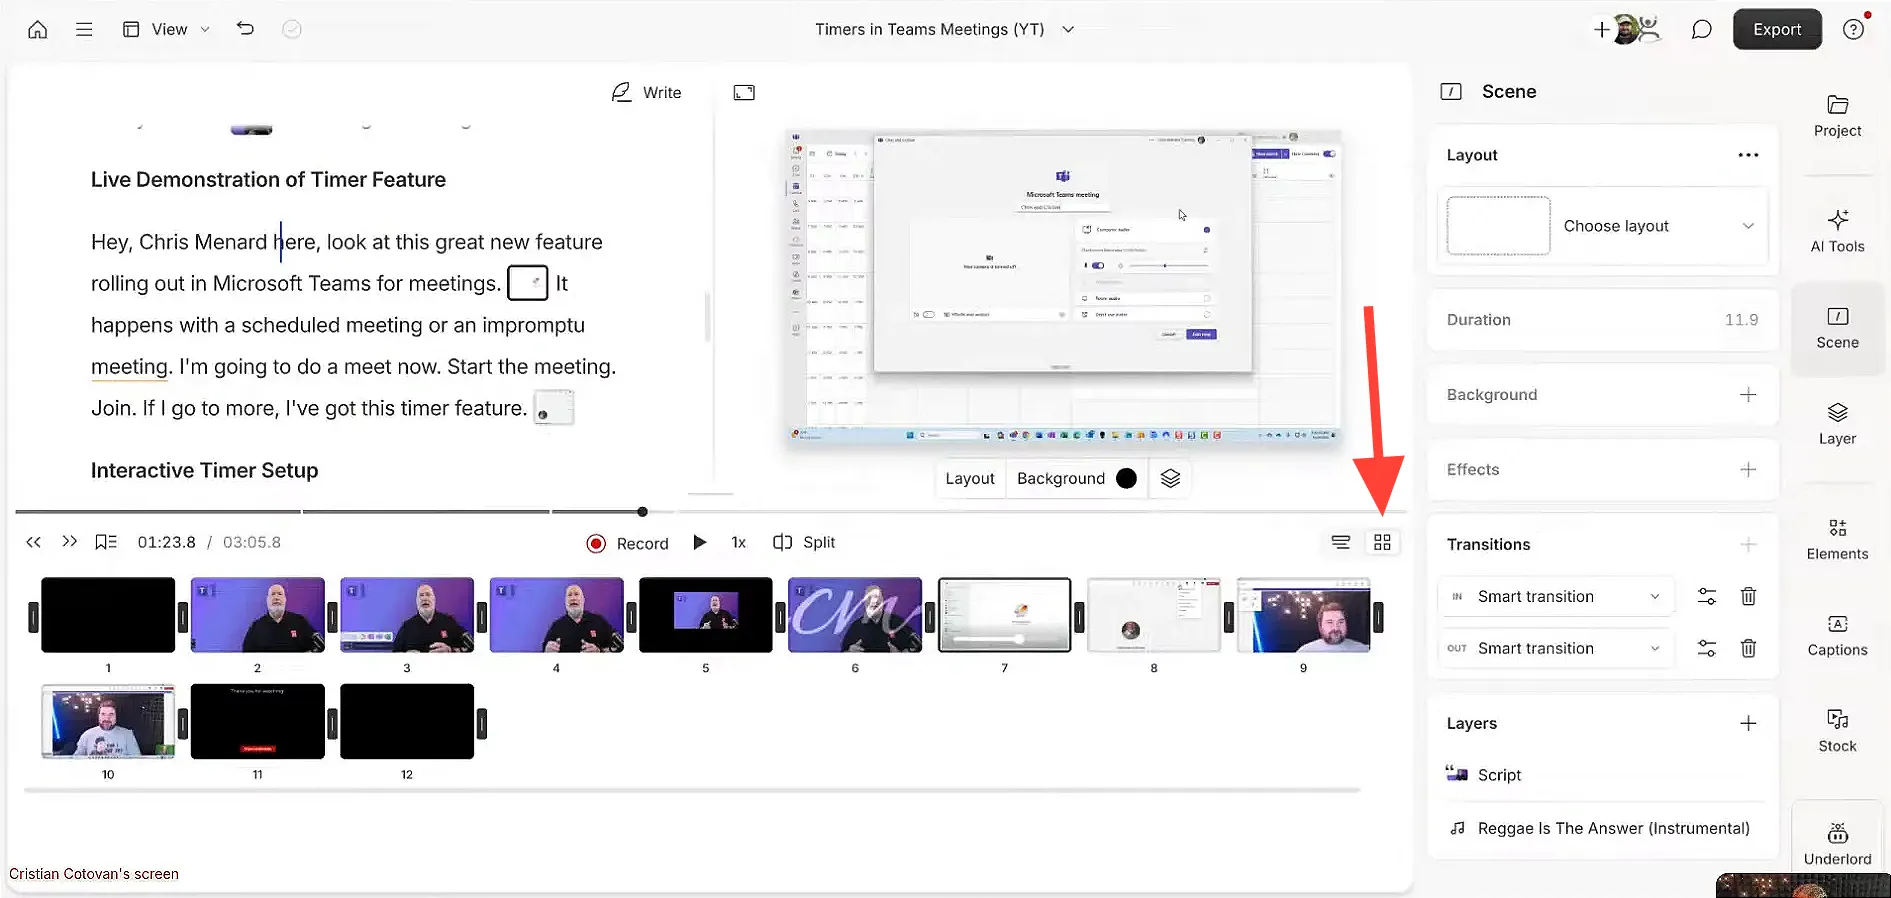Click the video canvas preview

point(1063,287)
